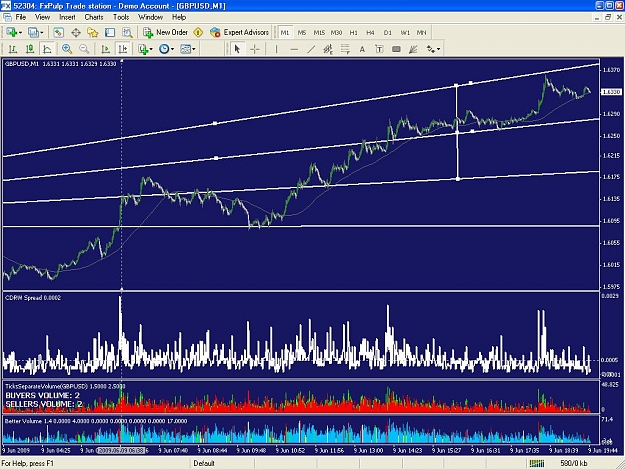Restore the inner chart window button

pos(608,17)
